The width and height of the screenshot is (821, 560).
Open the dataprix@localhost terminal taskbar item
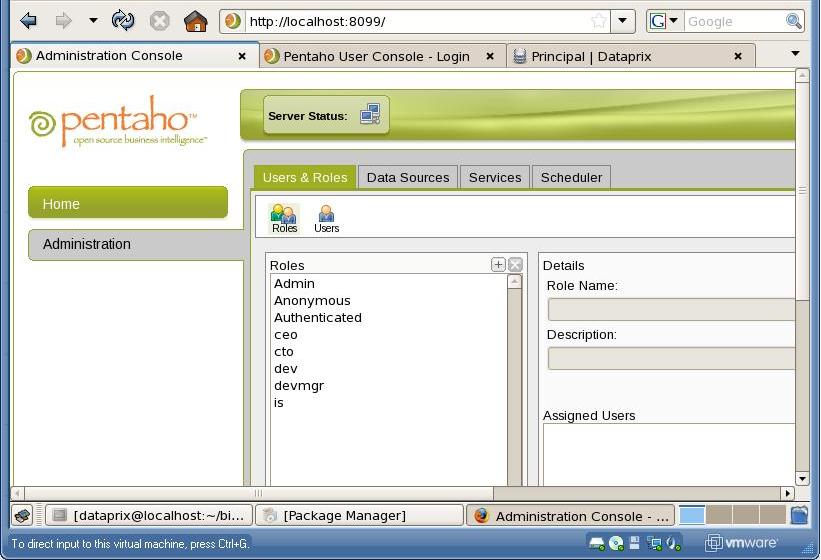[x=149, y=516]
